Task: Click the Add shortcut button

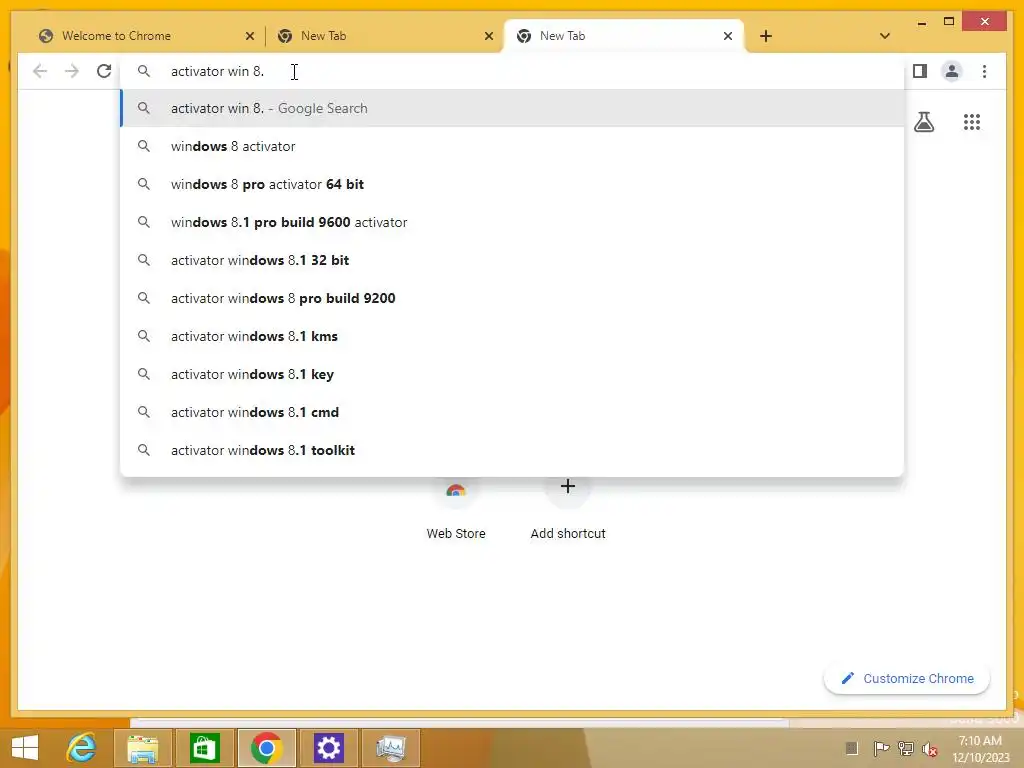Action: (568, 509)
